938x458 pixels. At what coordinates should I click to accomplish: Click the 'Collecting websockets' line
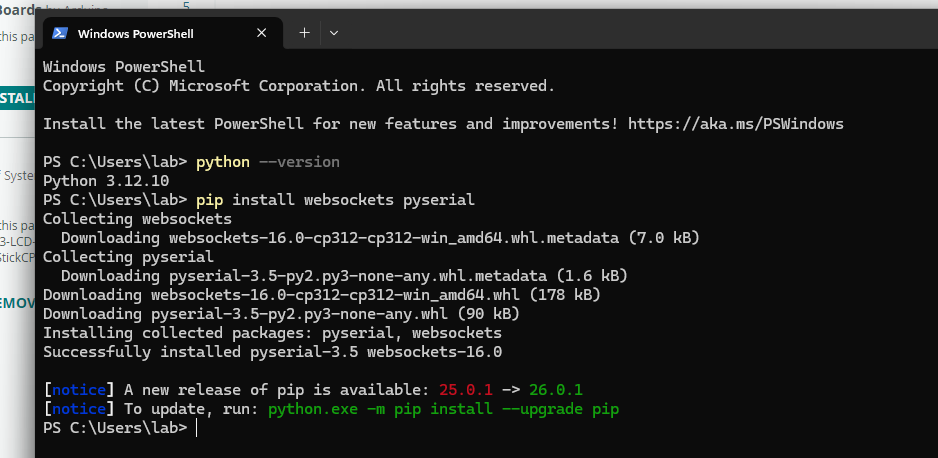[x=137, y=219]
